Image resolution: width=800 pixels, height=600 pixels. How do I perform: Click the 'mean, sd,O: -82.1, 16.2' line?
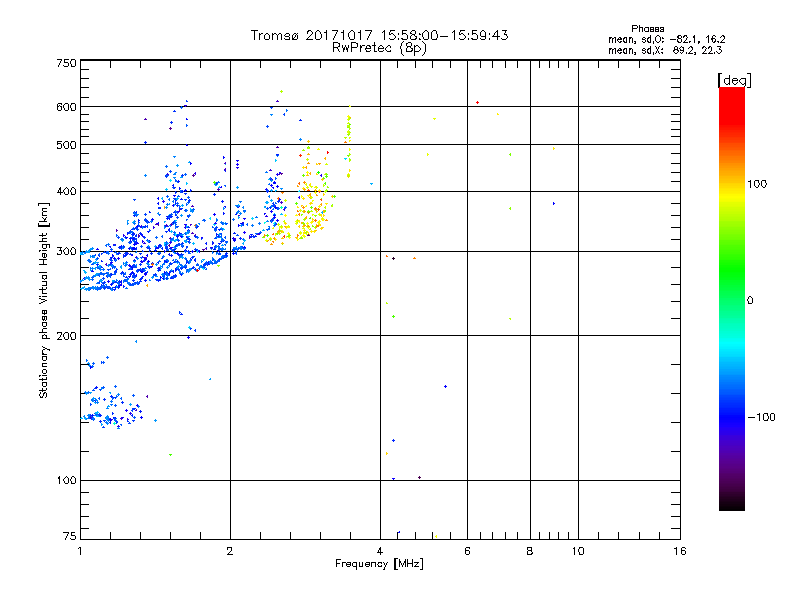click(x=666, y=39)
